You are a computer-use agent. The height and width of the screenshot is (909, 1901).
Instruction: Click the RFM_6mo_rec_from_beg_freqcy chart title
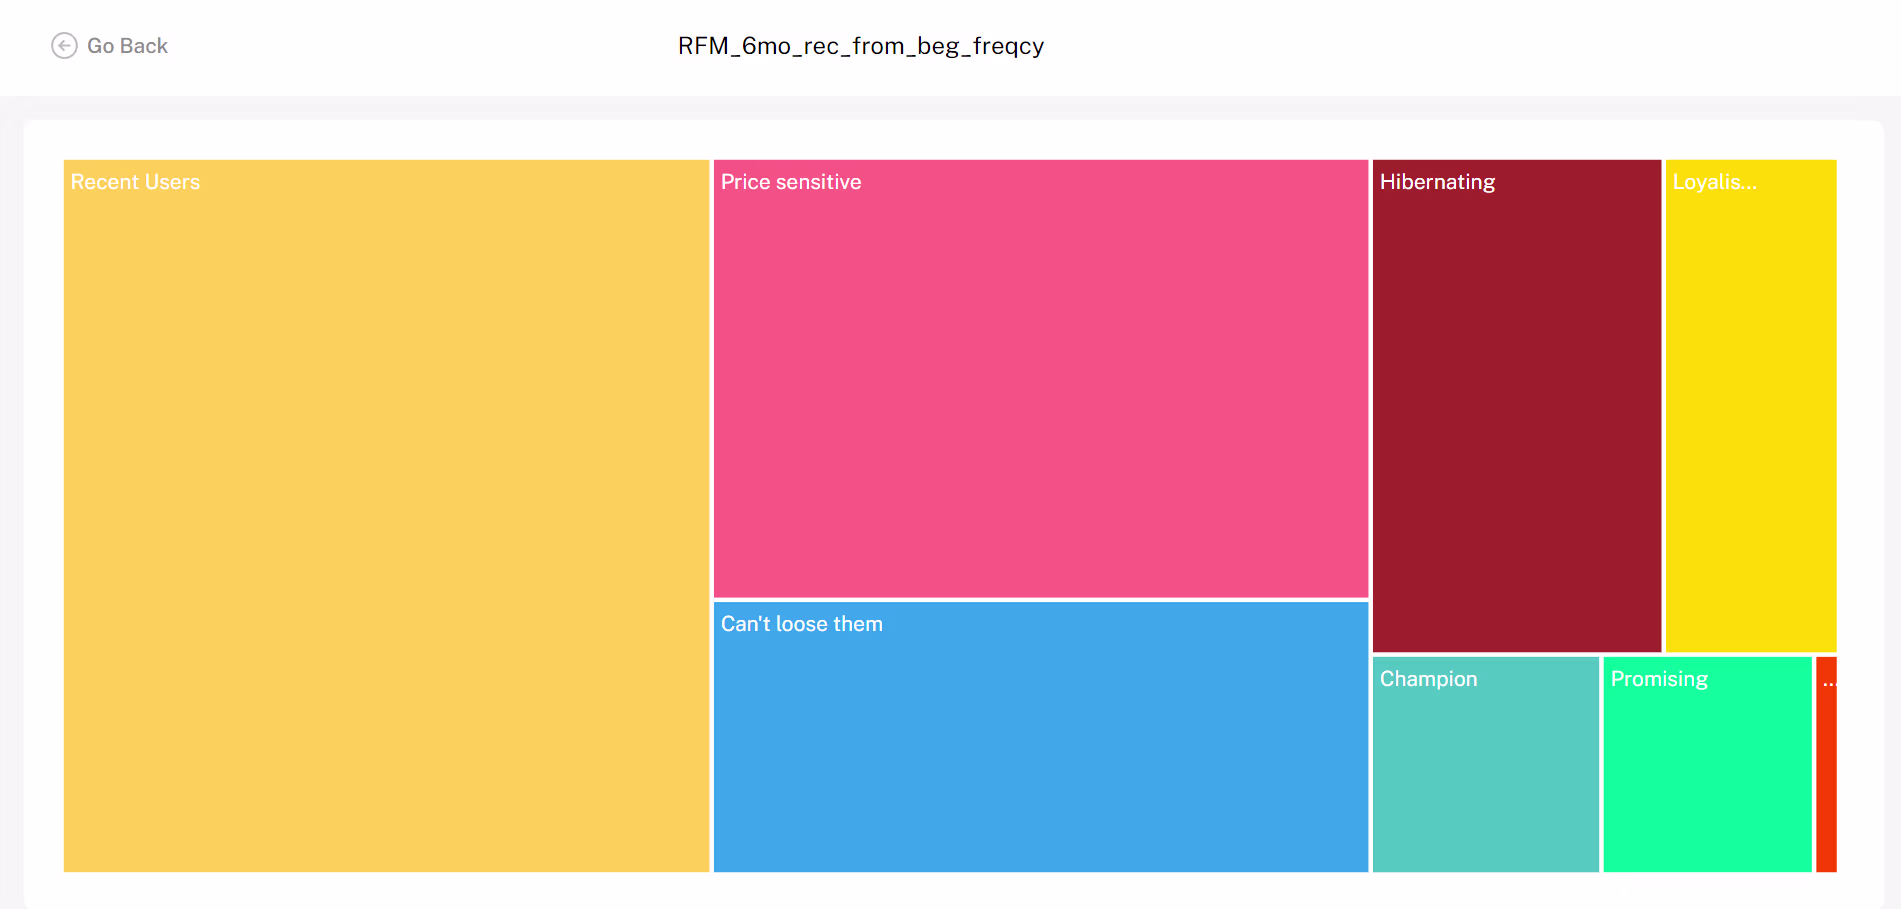pyautogui.click(x=860, y=46)
